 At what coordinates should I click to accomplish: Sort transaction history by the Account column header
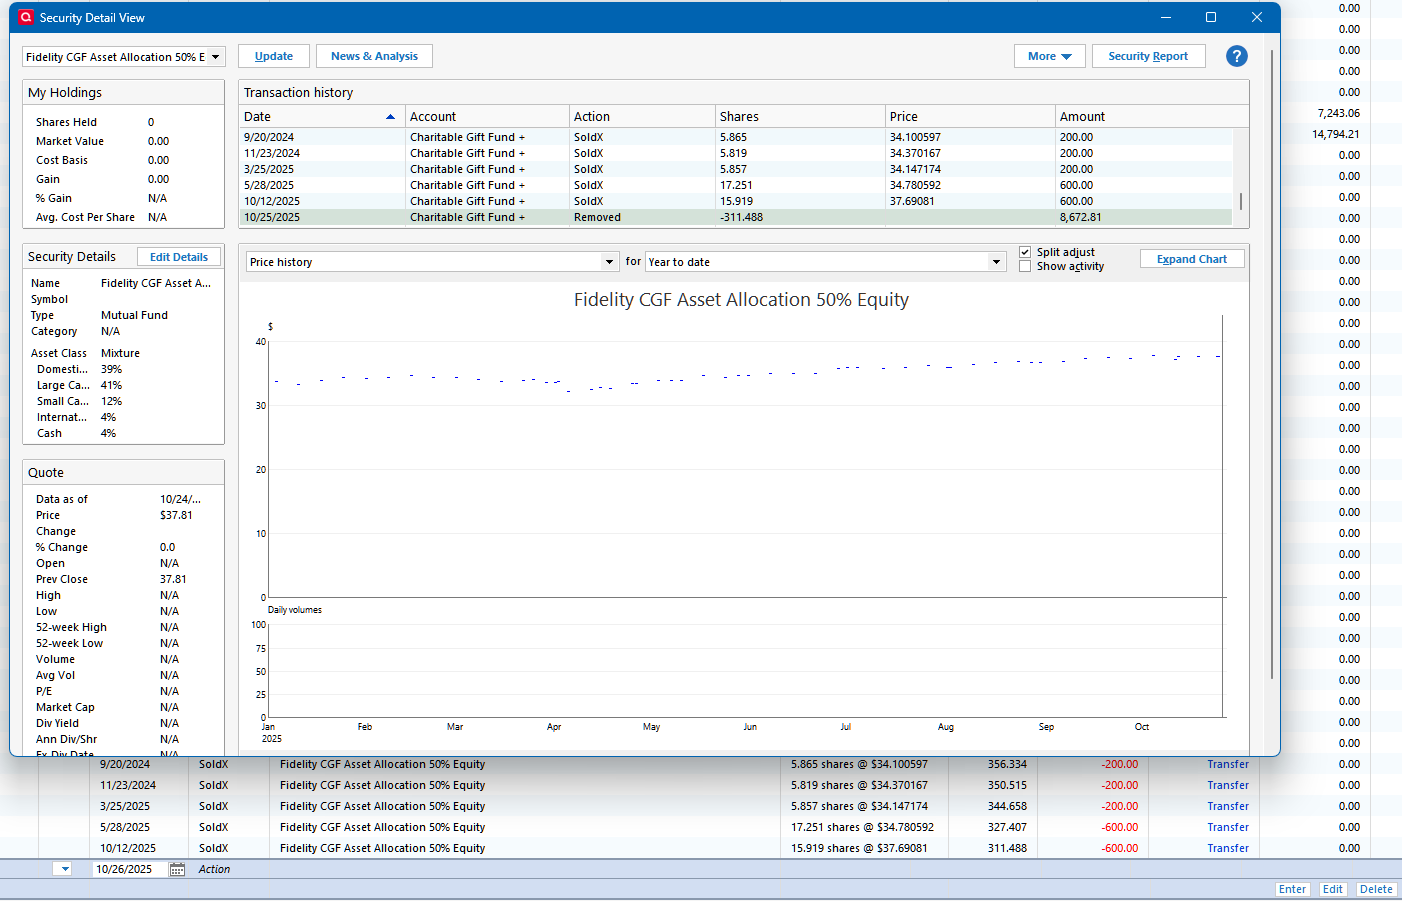coord(487,117)
